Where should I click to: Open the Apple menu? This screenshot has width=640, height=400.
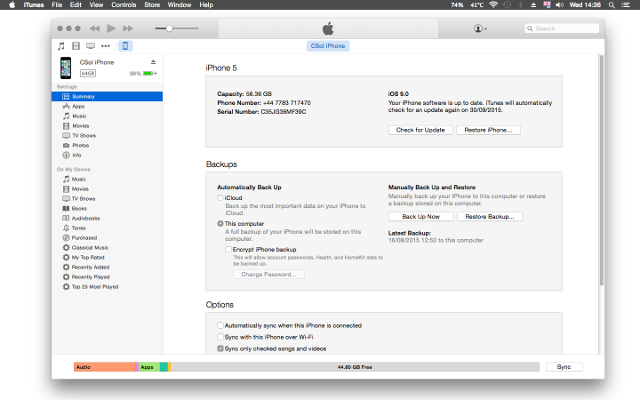(12, 5)
